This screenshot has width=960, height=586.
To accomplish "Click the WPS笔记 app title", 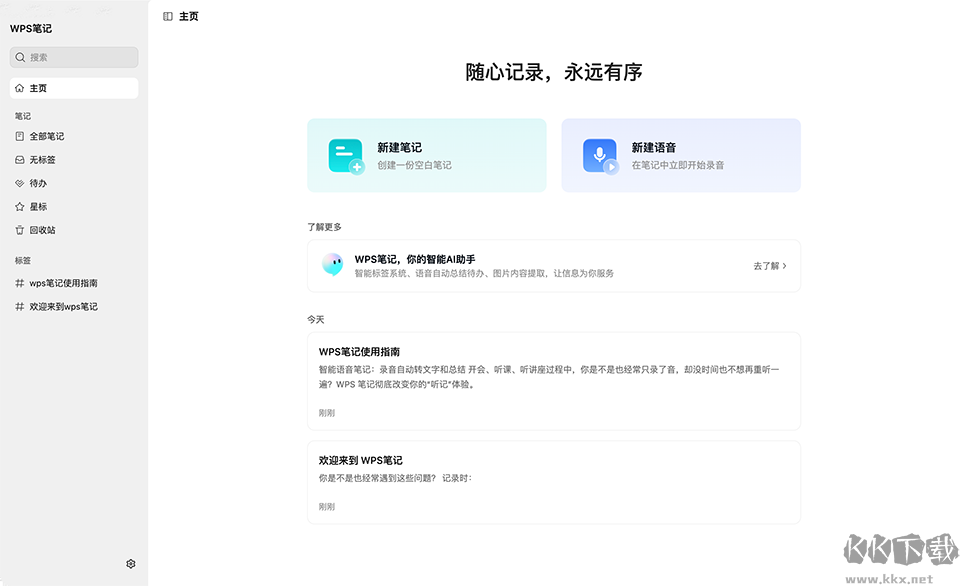I will click(31, 29).
